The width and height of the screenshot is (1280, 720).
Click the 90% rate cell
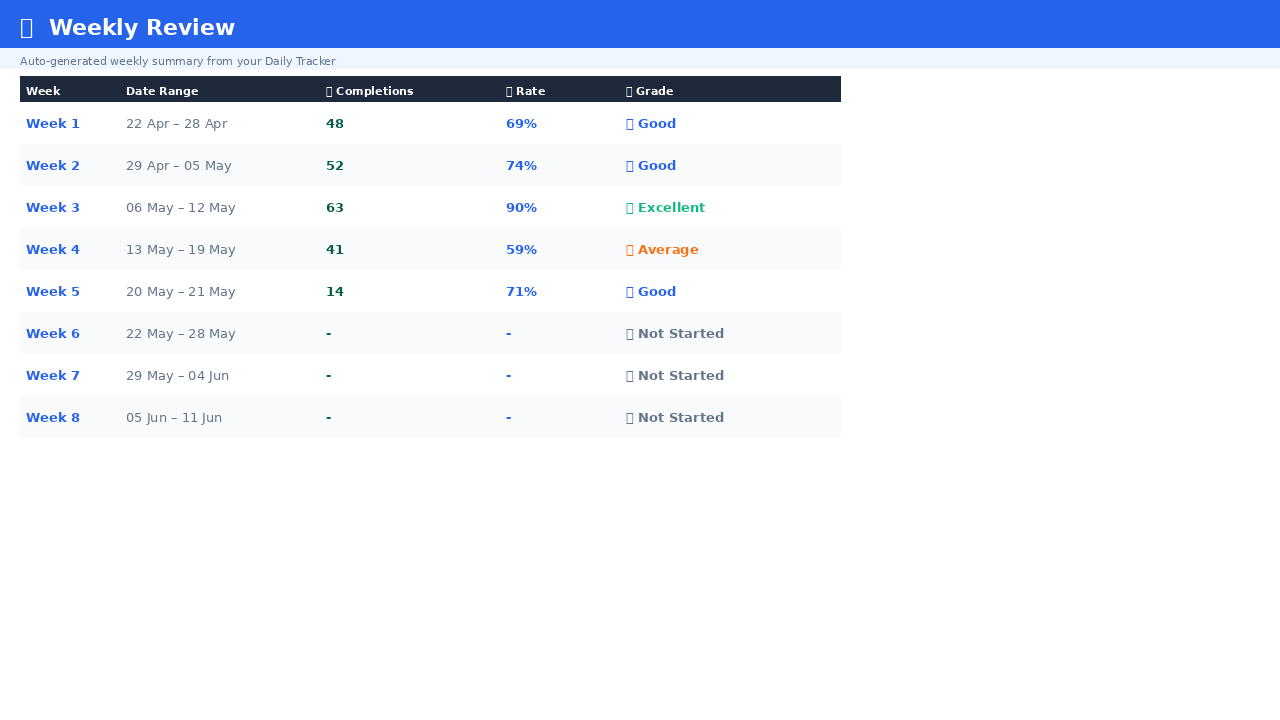522,208
